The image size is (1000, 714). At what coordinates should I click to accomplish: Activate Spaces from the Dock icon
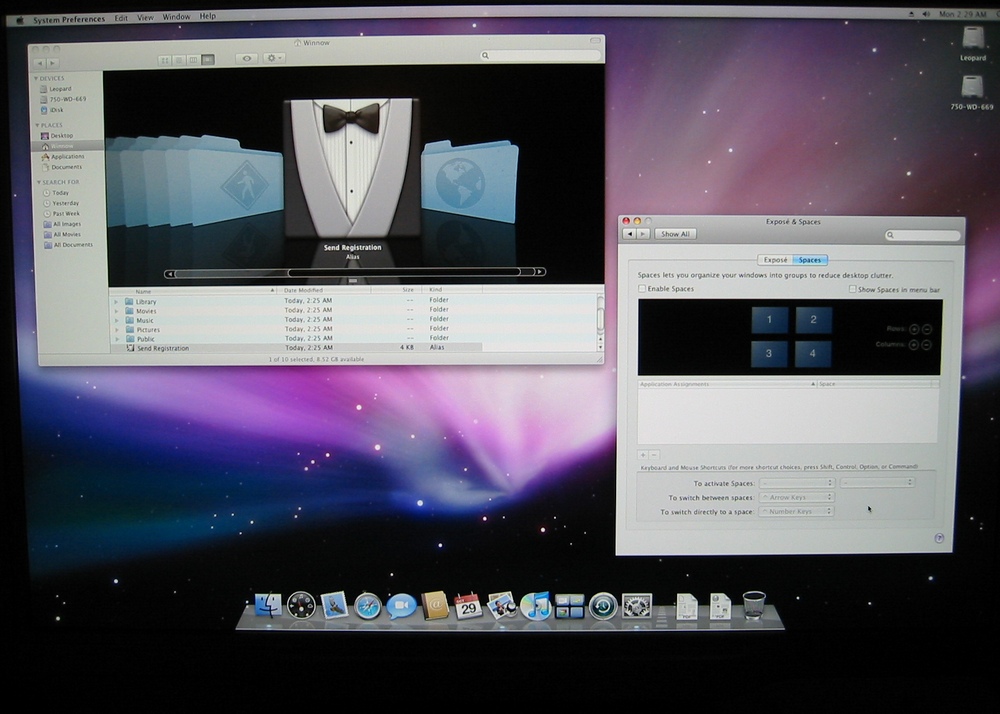pyautogui.click(x=570, y=606)
